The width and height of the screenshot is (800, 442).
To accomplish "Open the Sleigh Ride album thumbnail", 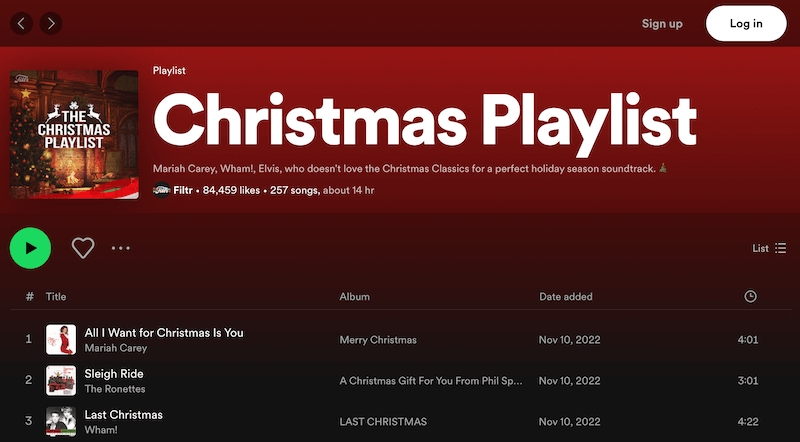I will (61, 381).
